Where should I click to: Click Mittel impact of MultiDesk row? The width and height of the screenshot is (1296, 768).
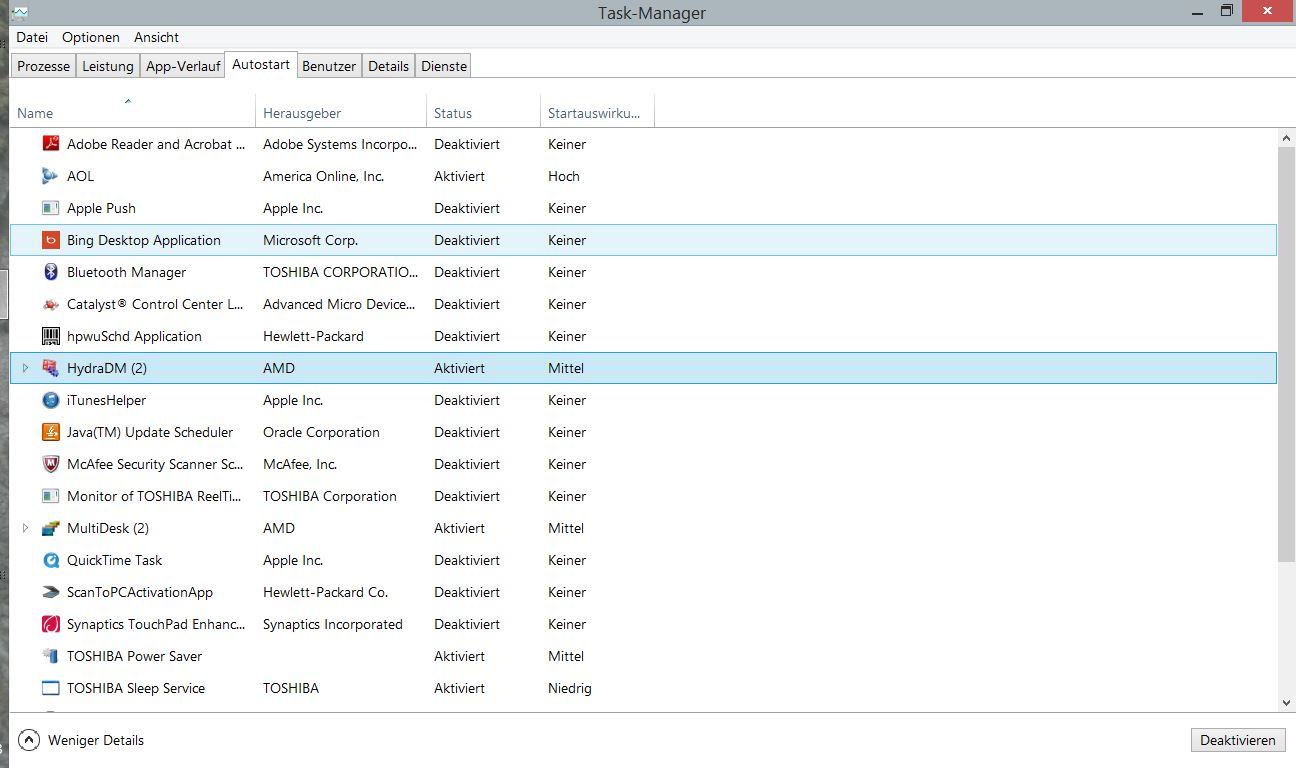(x=566, y=528)
